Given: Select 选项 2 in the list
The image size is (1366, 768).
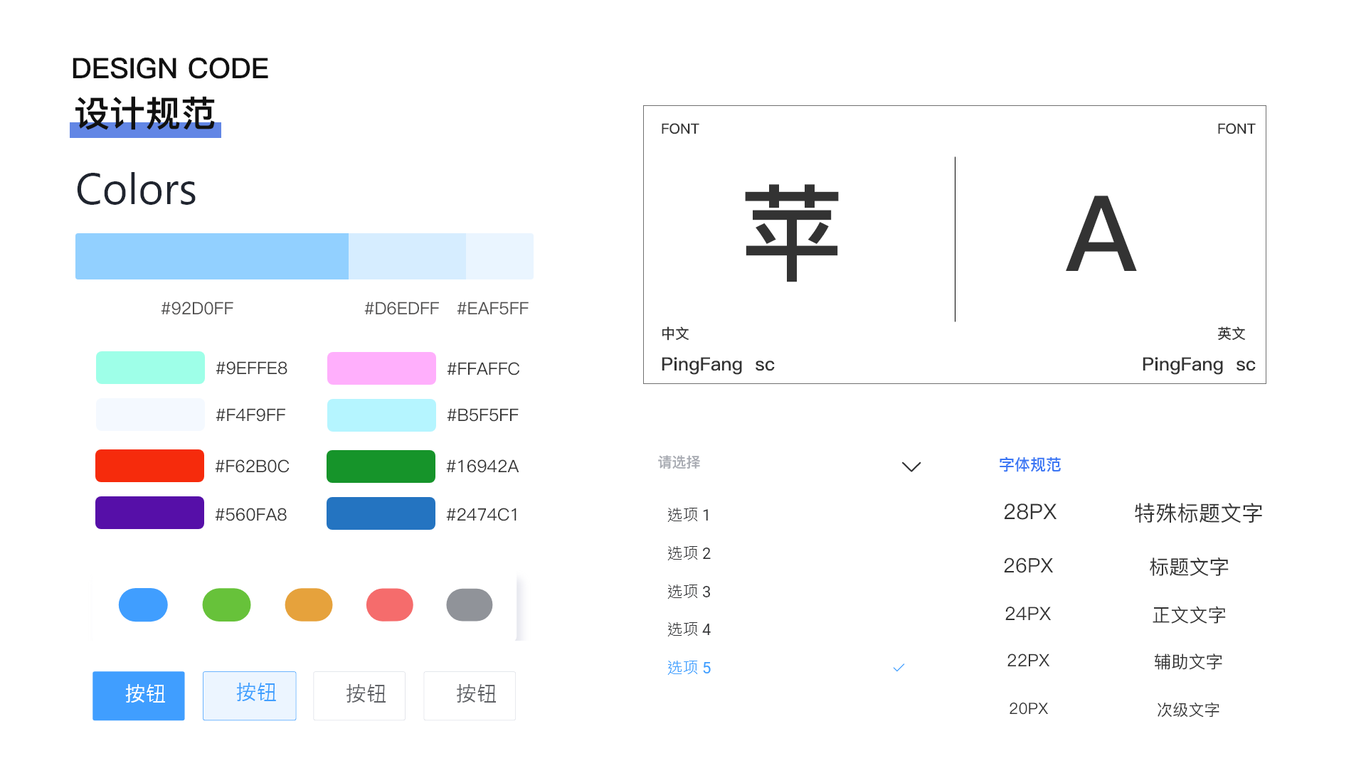Looking at the screenshot, I should [689, 553].
